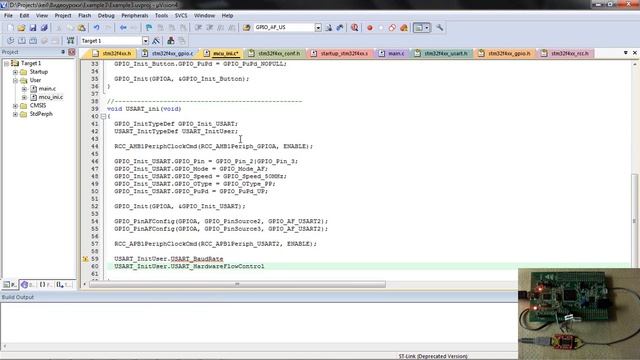Open the Project menu

click(x=63, y=16)
